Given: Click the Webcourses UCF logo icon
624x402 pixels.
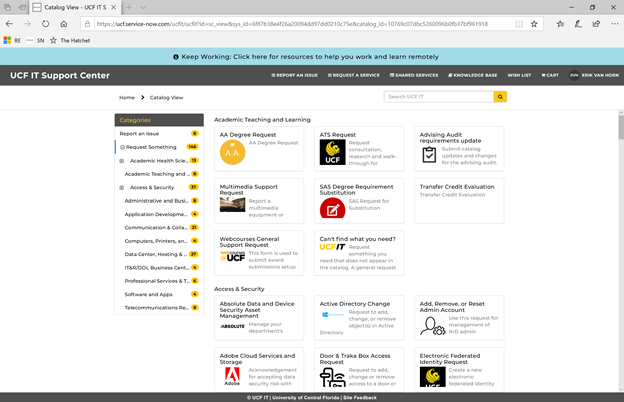Looking at the screenshot, I should (x=232, y=256).
